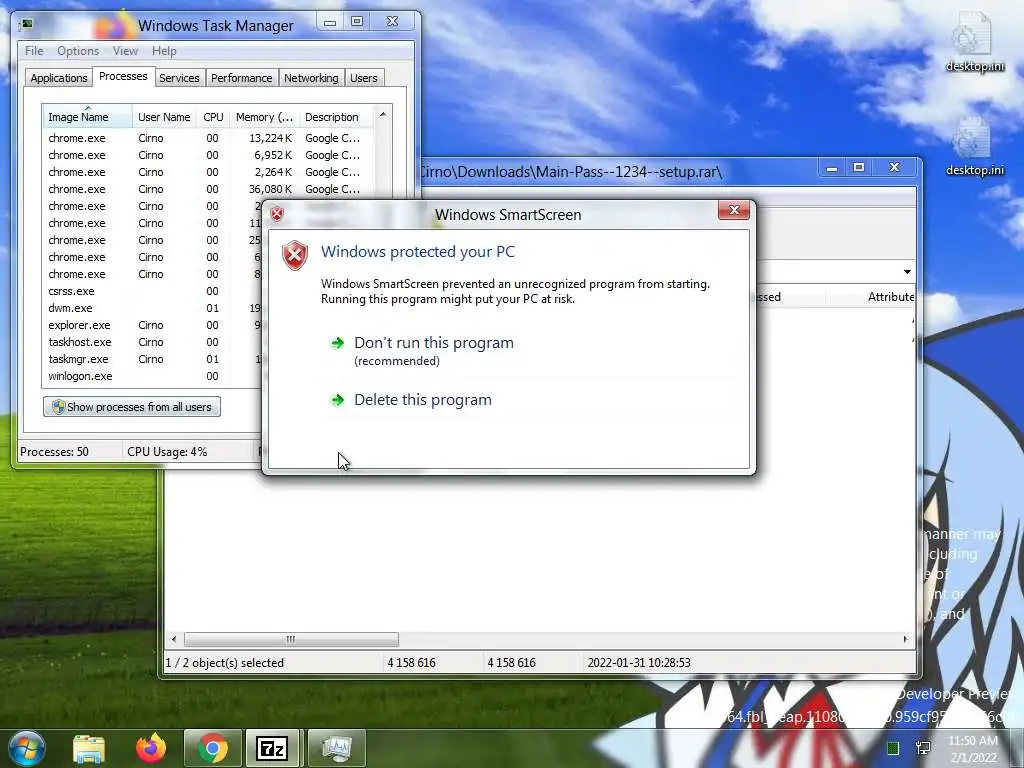Click Show processes from all users
1024x768 pixels.
132,407
